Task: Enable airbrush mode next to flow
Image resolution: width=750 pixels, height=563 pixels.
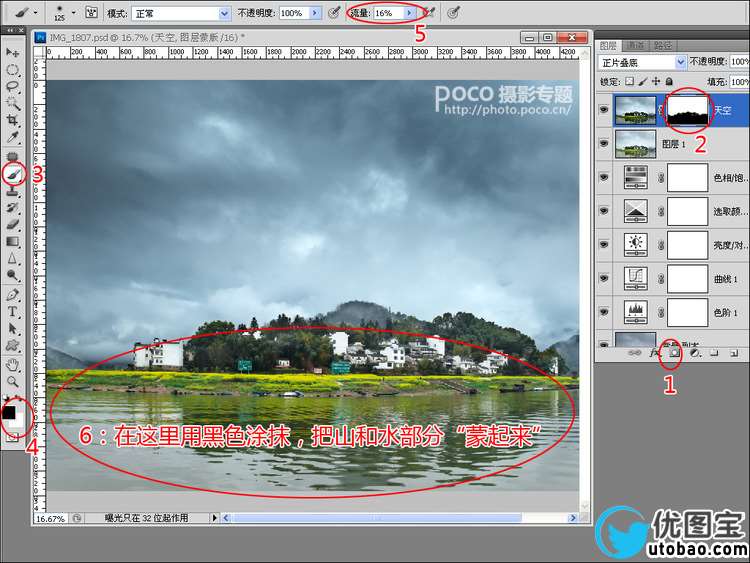Action: coord(429,13)
